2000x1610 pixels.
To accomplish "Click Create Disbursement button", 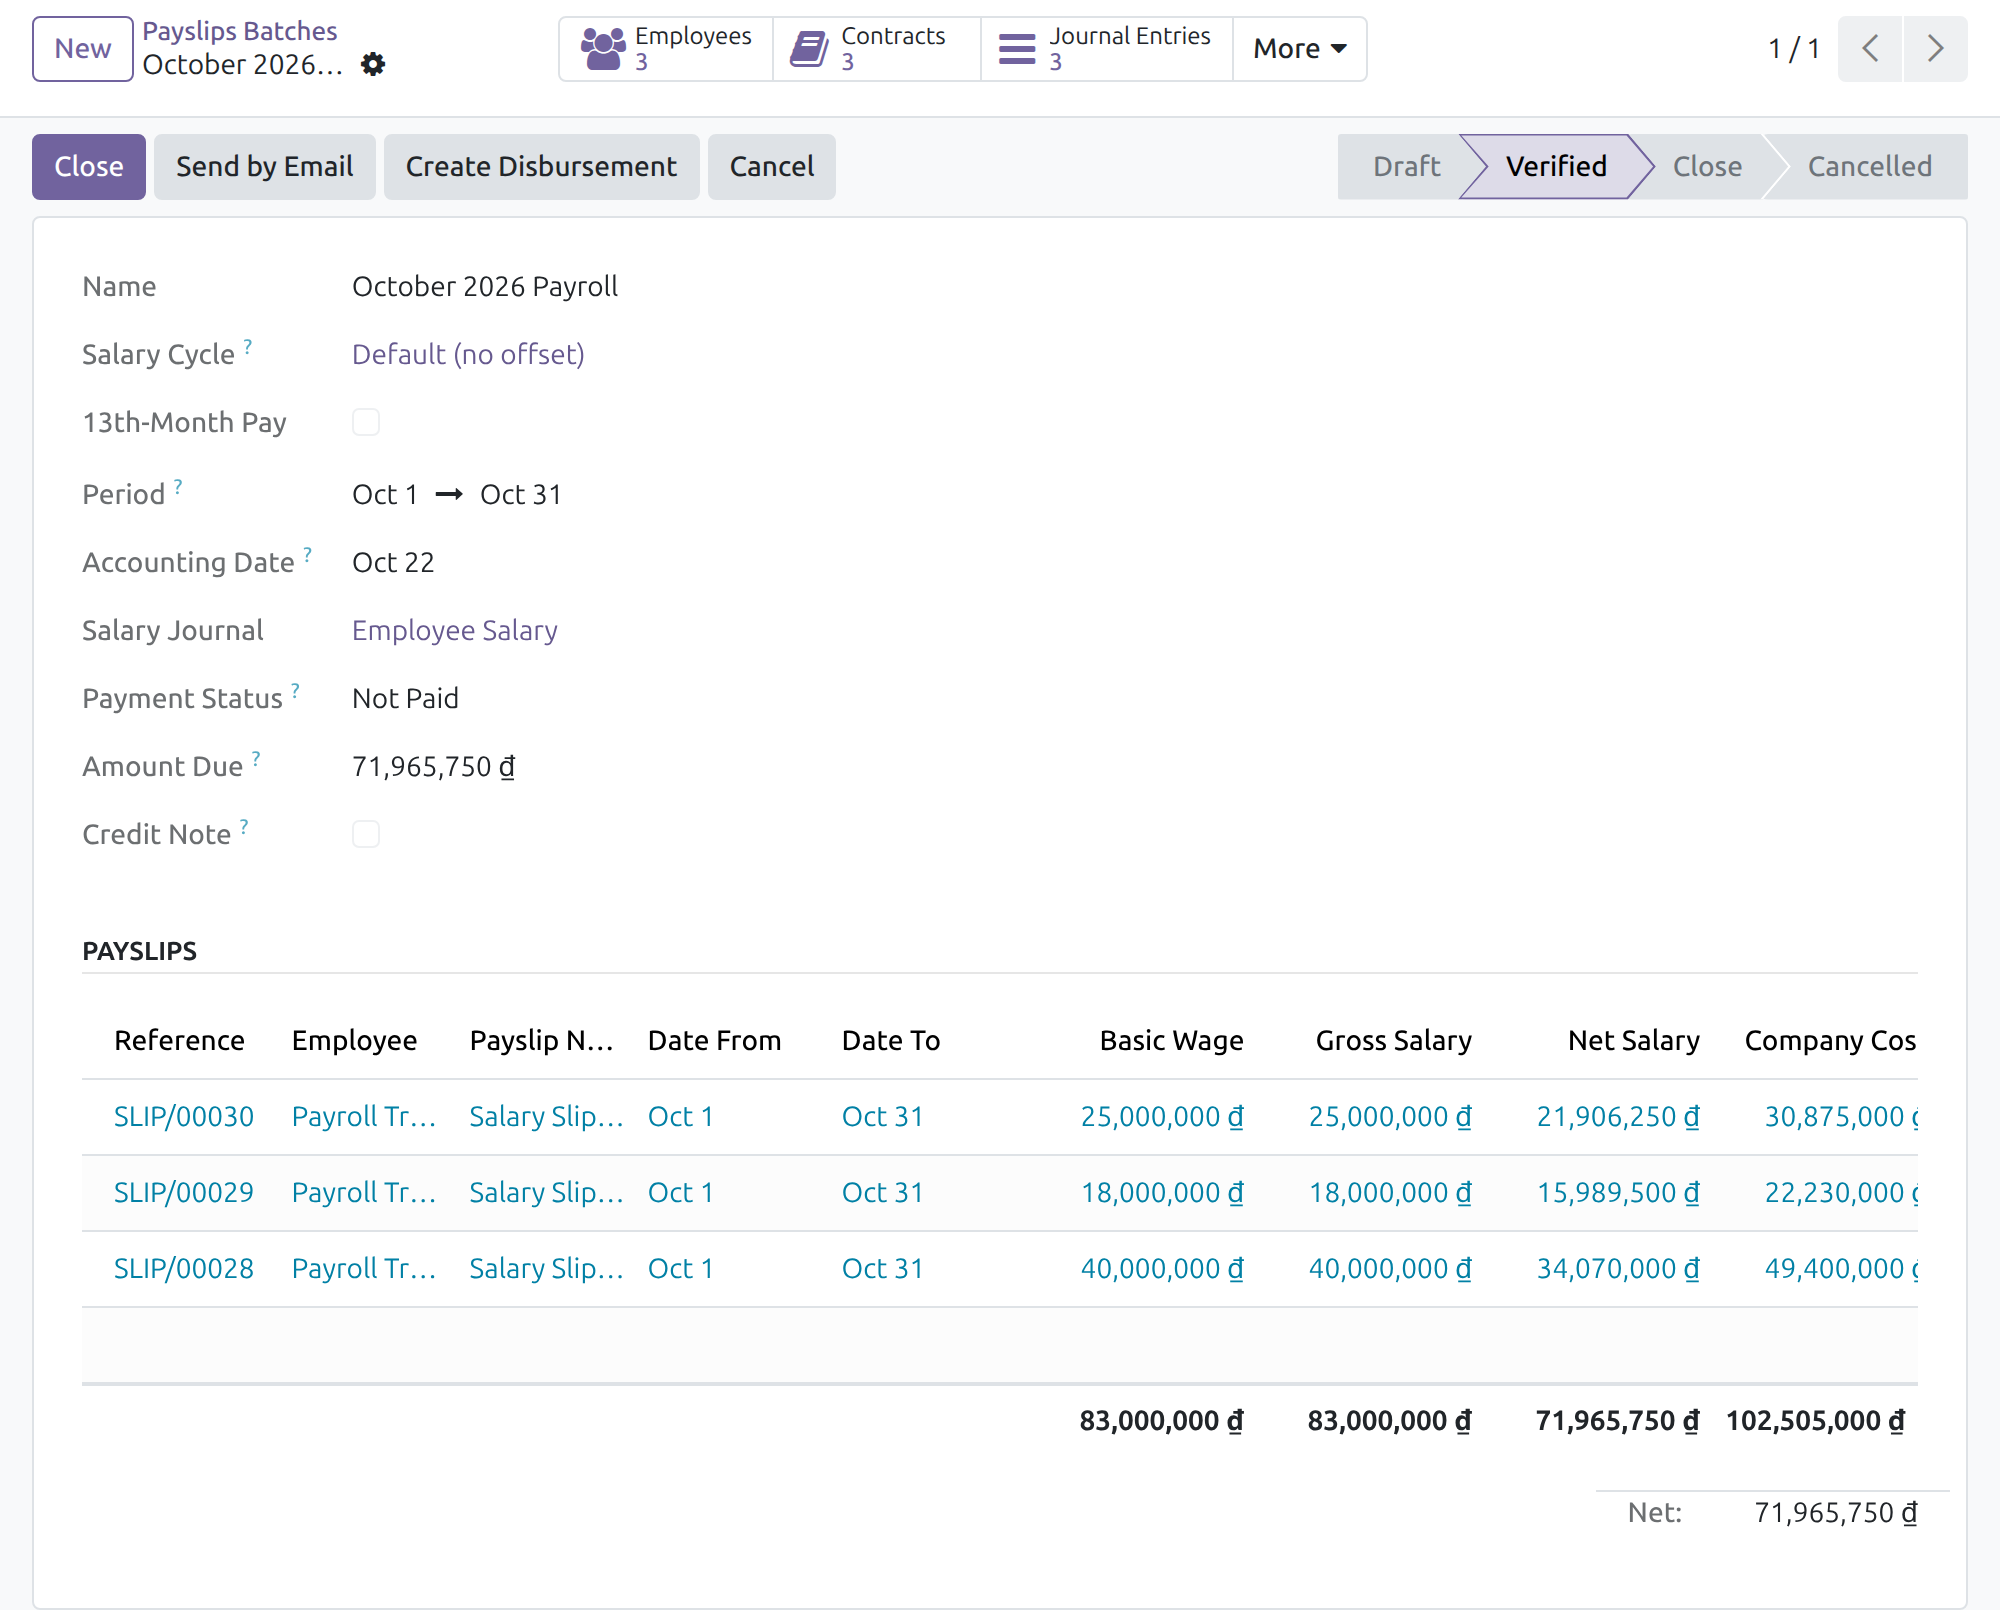I will pos(541,167).
